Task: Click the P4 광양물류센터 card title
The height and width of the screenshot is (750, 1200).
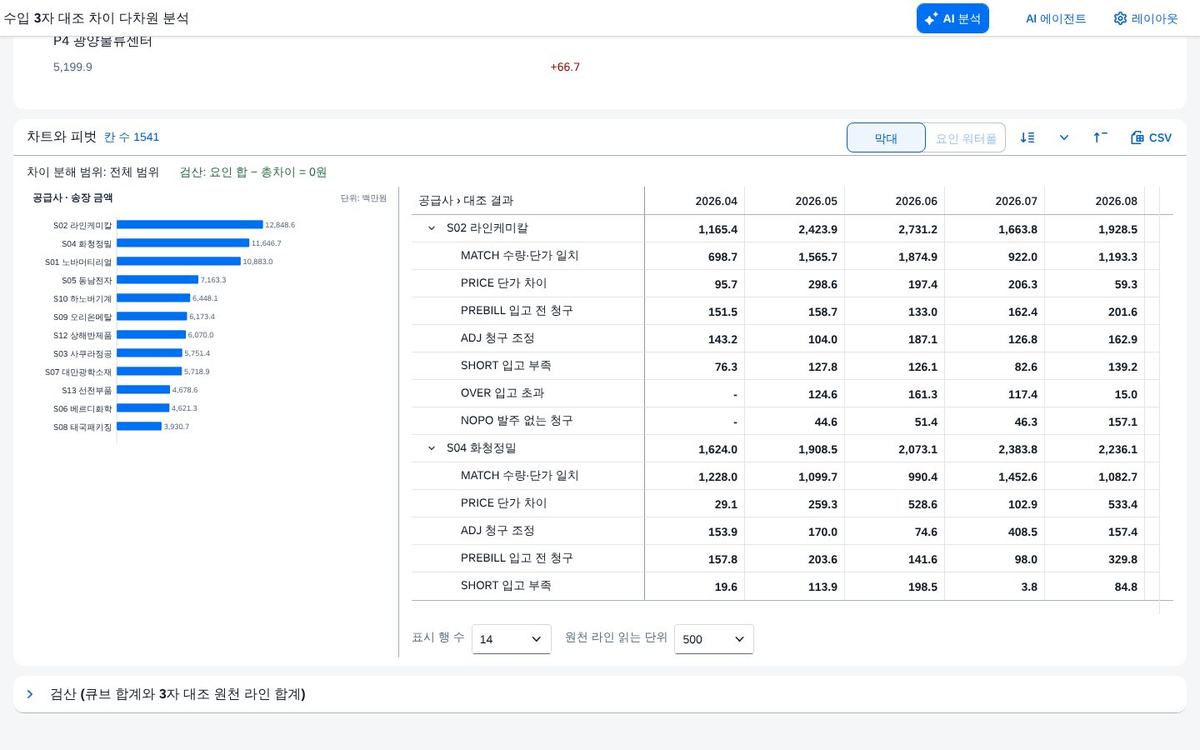Action: click(103, 41)
